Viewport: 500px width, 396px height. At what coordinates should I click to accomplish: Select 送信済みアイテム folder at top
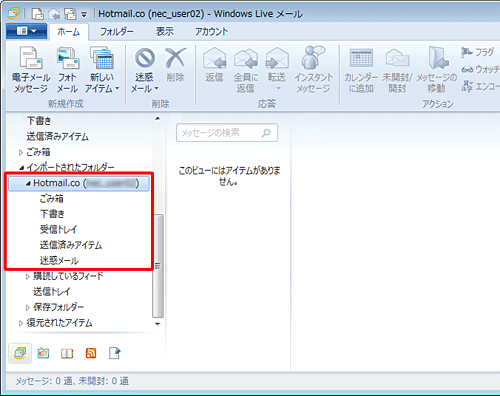pos(58,137)
